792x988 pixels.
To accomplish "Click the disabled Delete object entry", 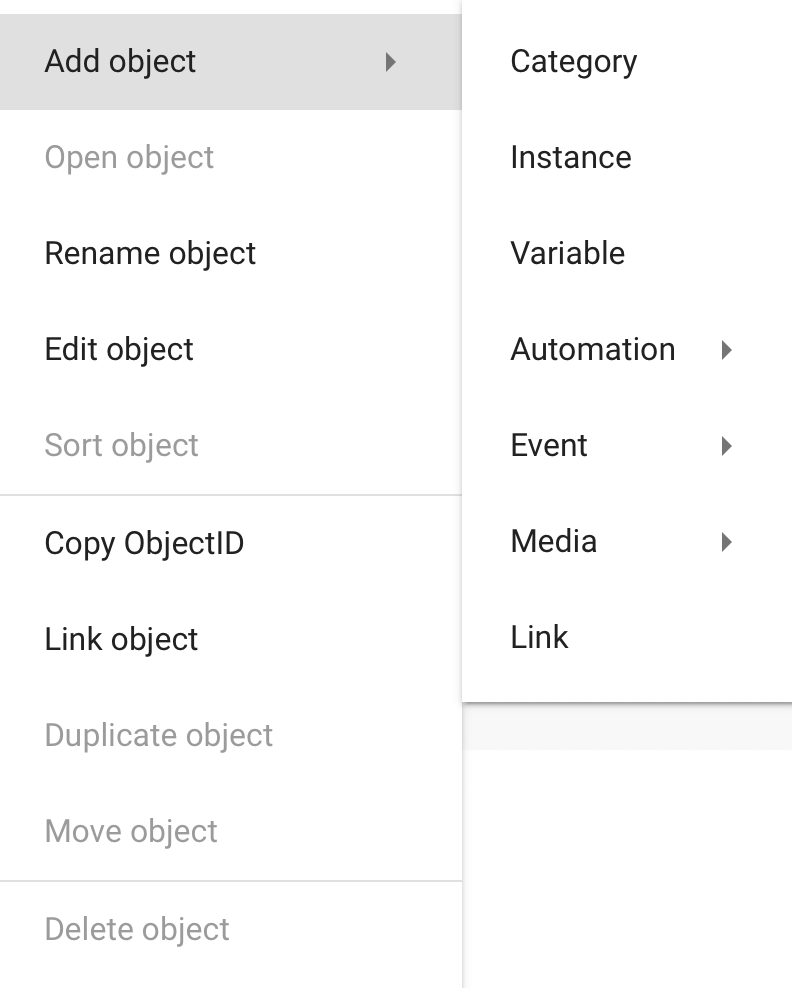I will [x=137, y=929].
